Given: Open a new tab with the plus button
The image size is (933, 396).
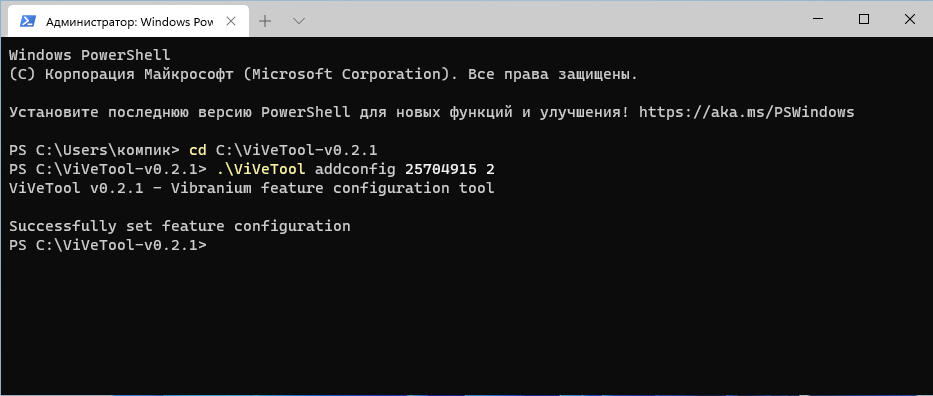Looking at the screenshot, I should (265, 21).
